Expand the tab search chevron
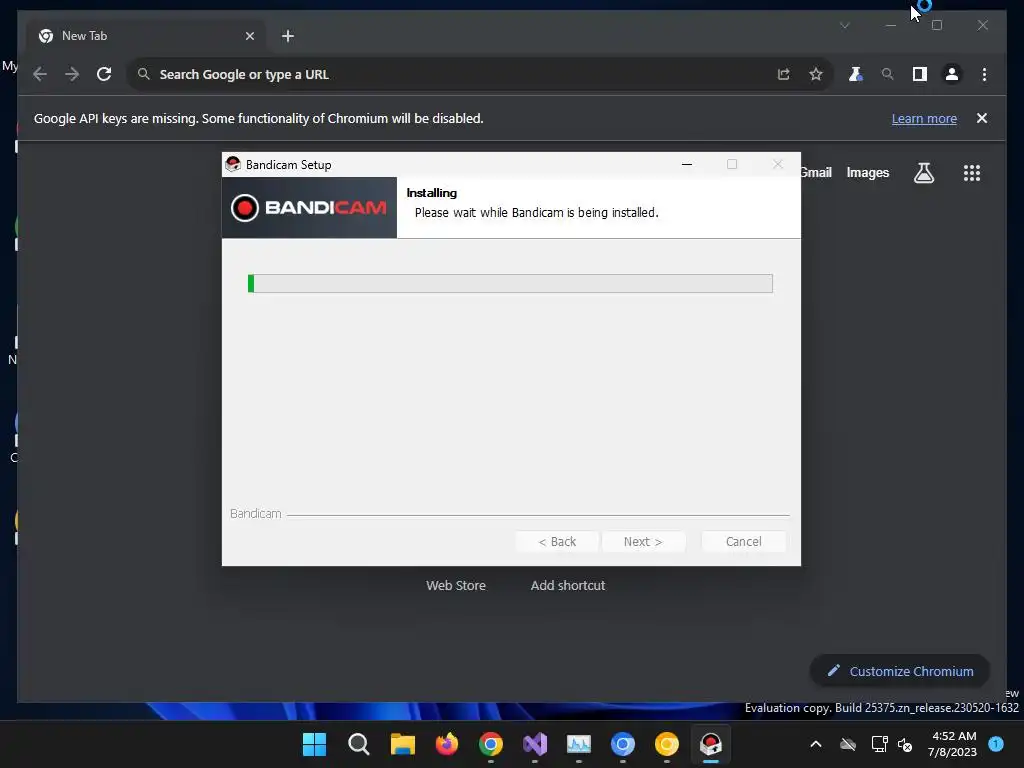The width and height of the screenshot is (1024, 768). point(844,25)
